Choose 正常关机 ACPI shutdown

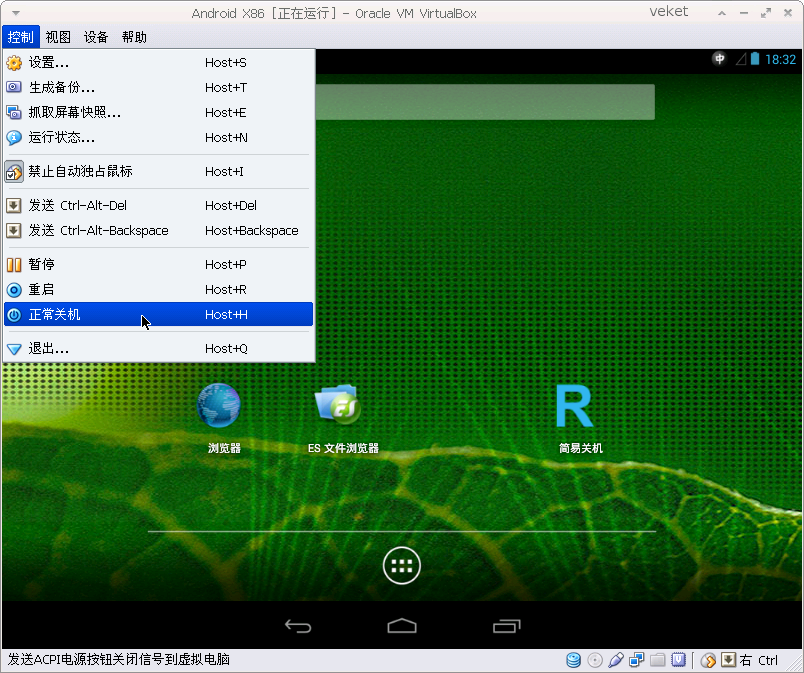pos(158,314)
